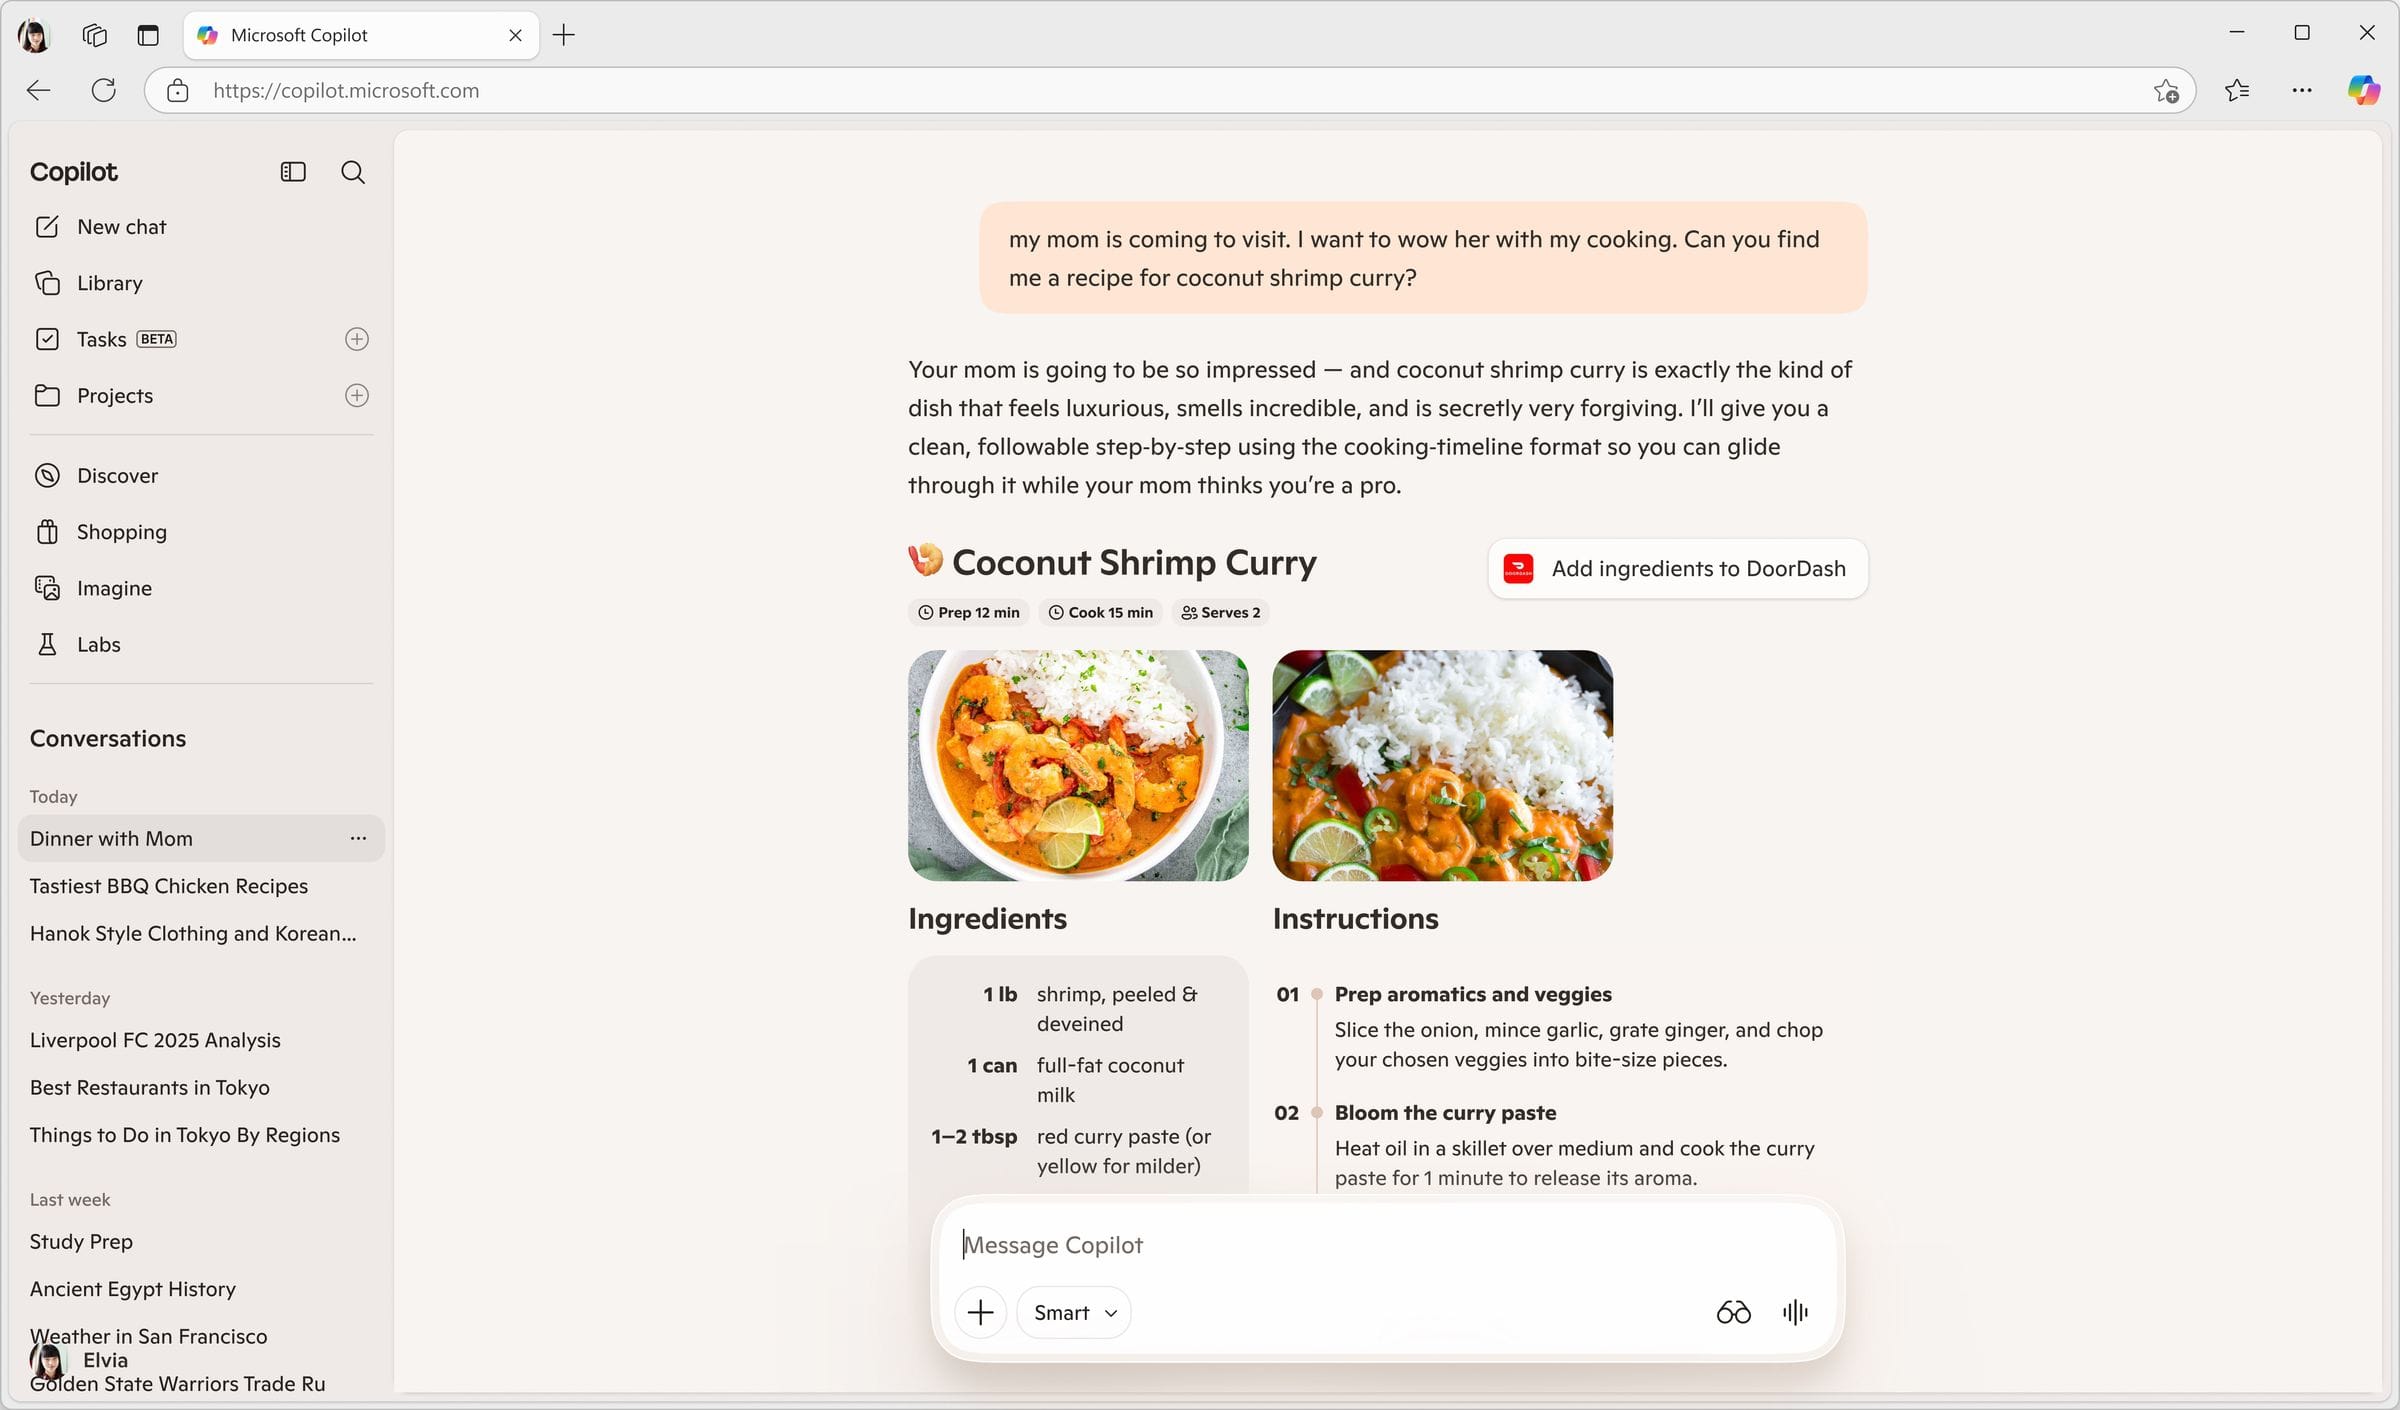
Task: Open the Favorites list icon
Action: point(2237,90)
